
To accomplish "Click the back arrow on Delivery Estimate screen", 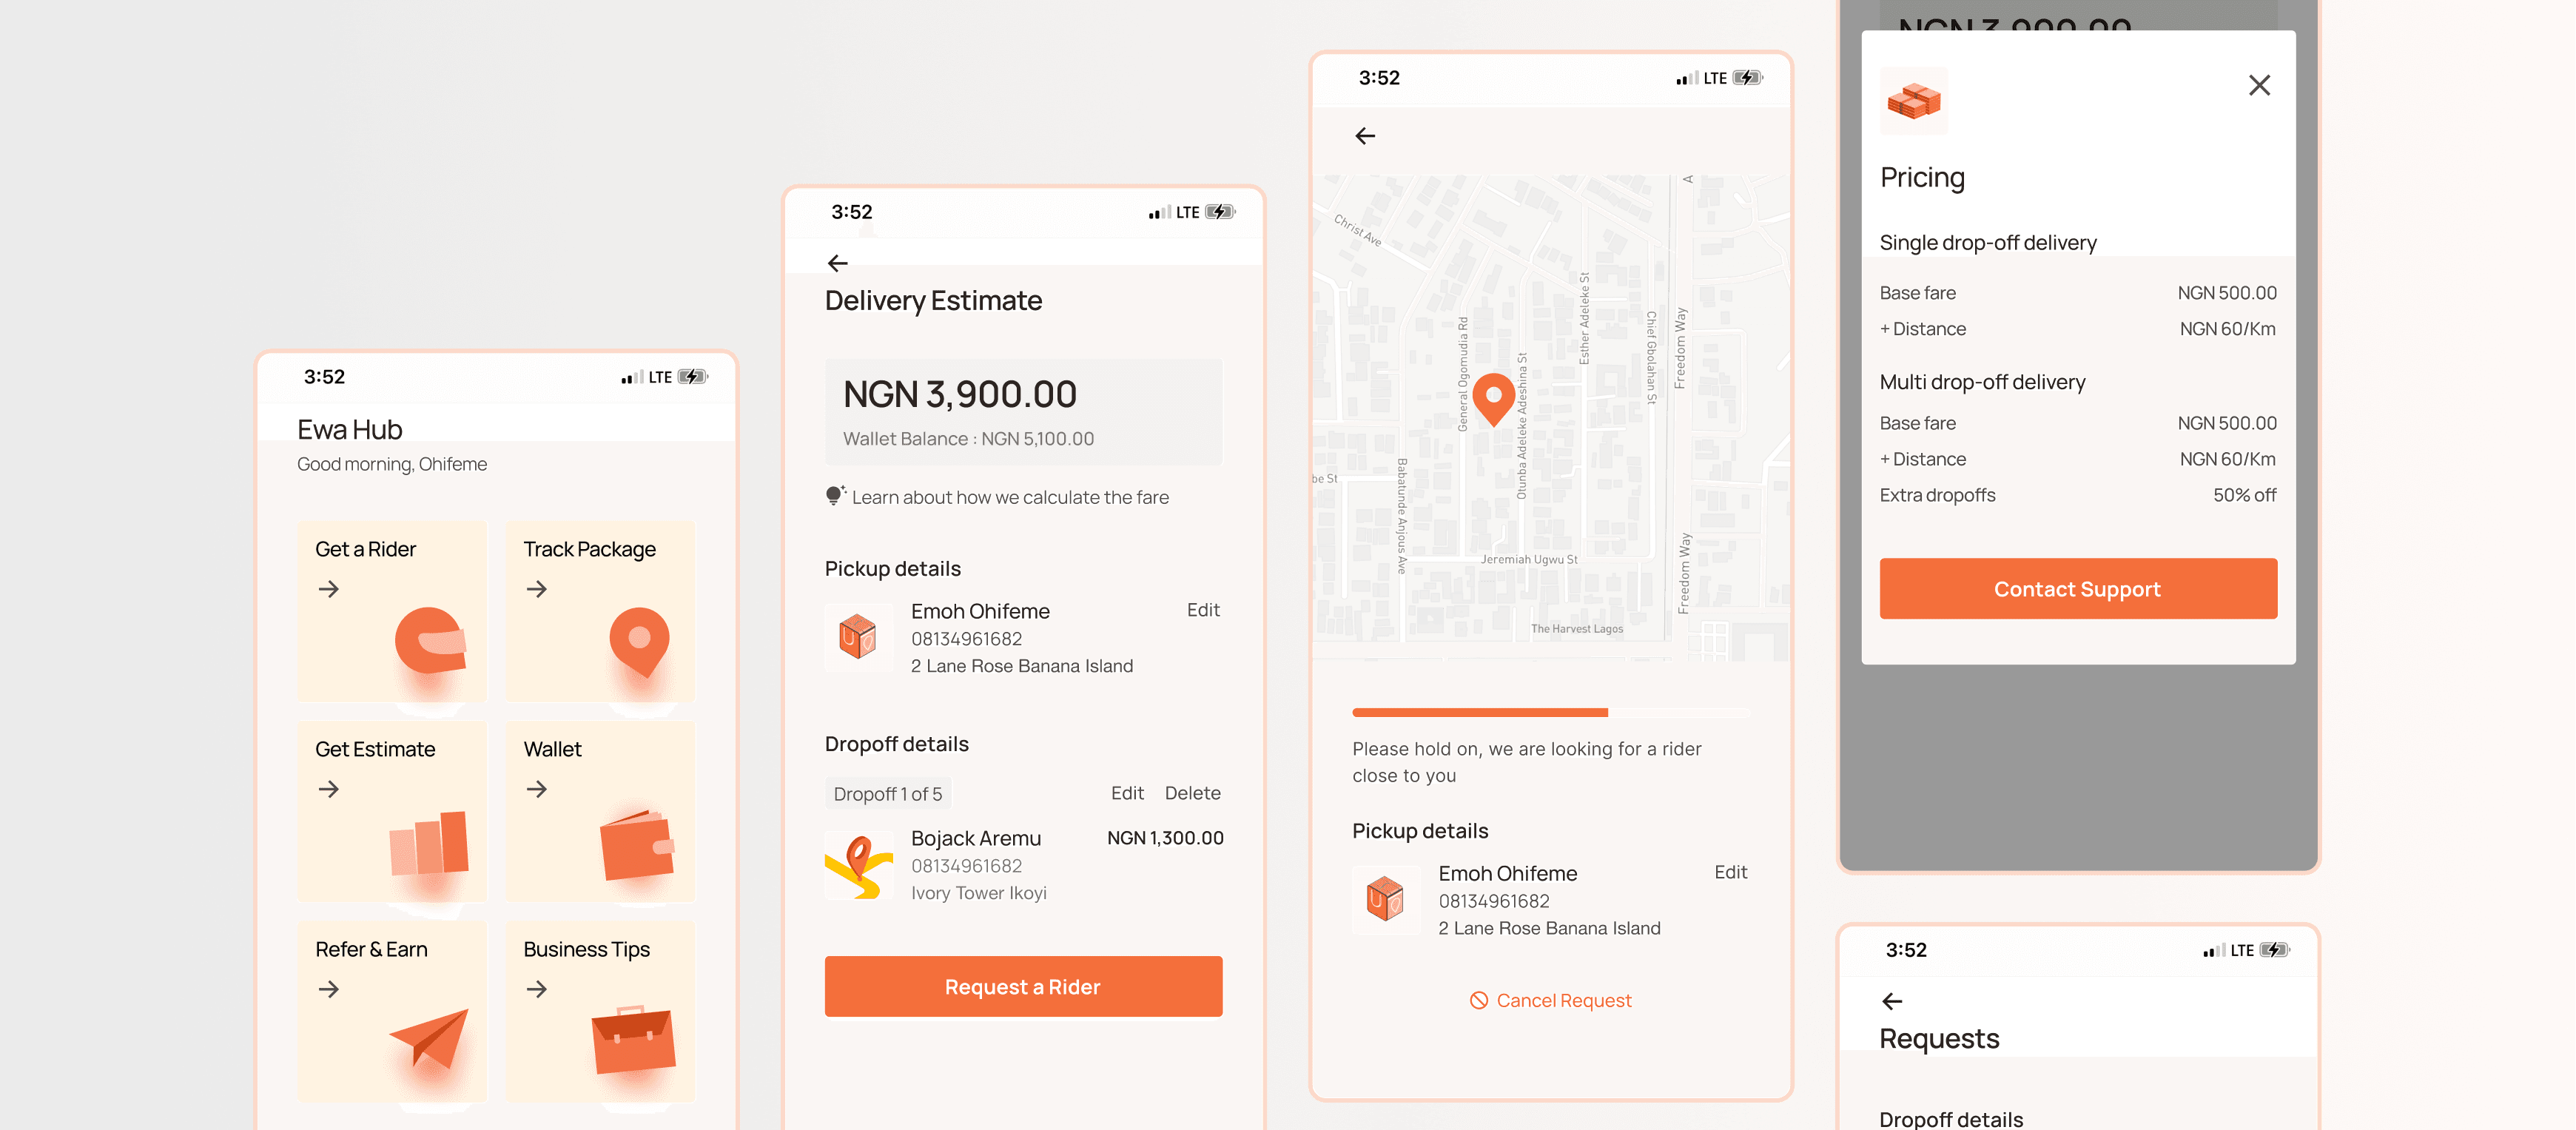I will coord(838,263).
